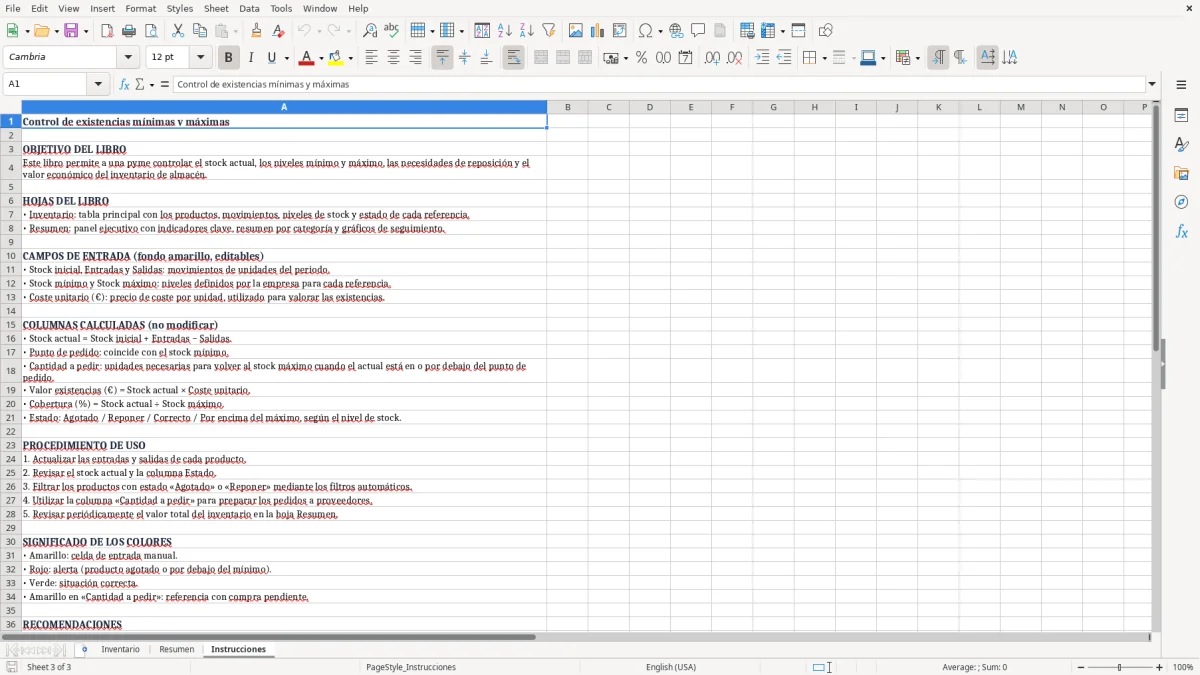Click the Export as PDF icon
This screenshot has width=1200, height=675.
tap(107, 31)
